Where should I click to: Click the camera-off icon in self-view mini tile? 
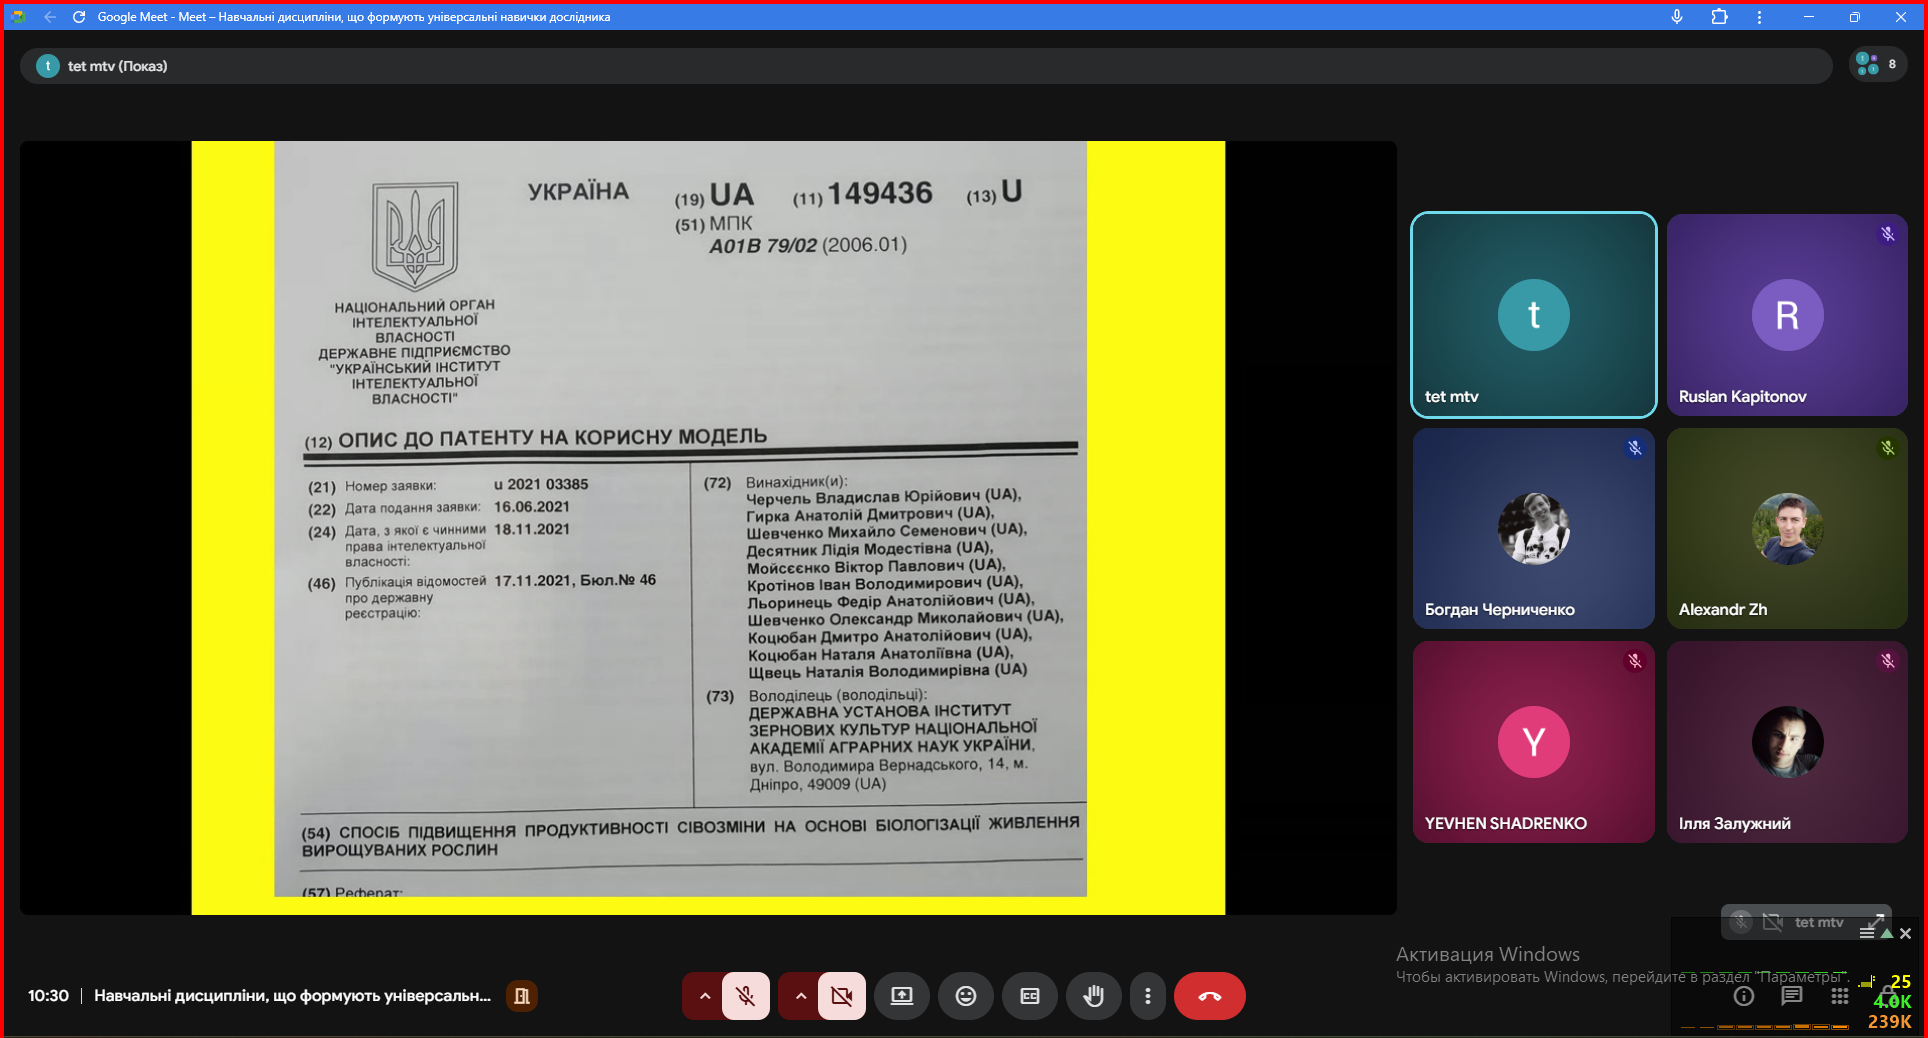pos(1773,922)
